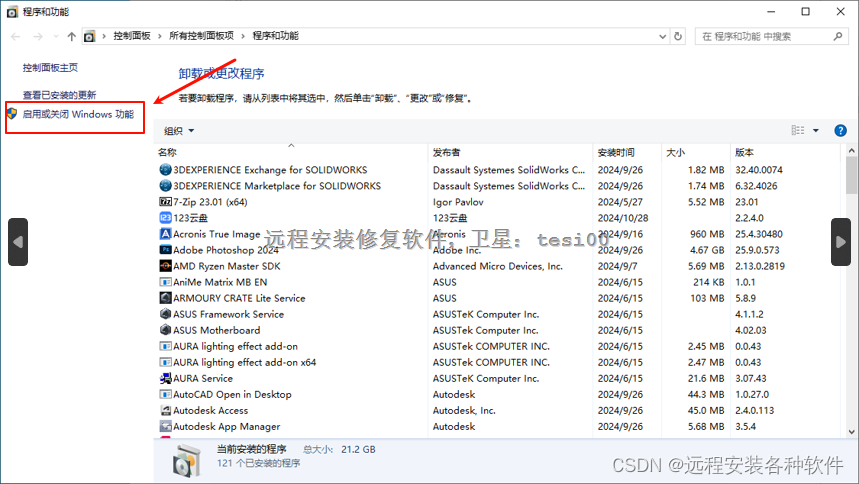This screenshot has width=859, height=484.
Task: Select 程序和功能 breadcrumb segment
Action: click(x=276, y=36)
